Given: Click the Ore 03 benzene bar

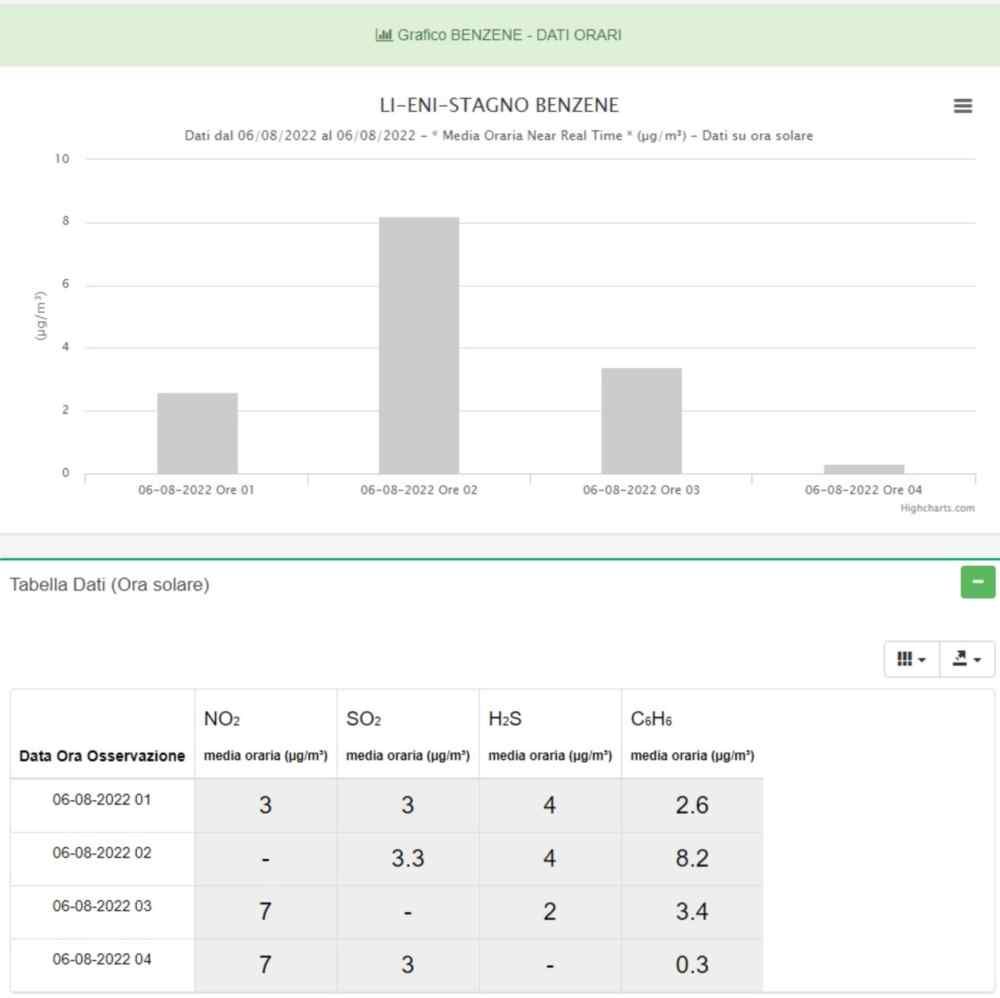Looking at the screenshot, I should pyautogui.click(x=641, y=420).
